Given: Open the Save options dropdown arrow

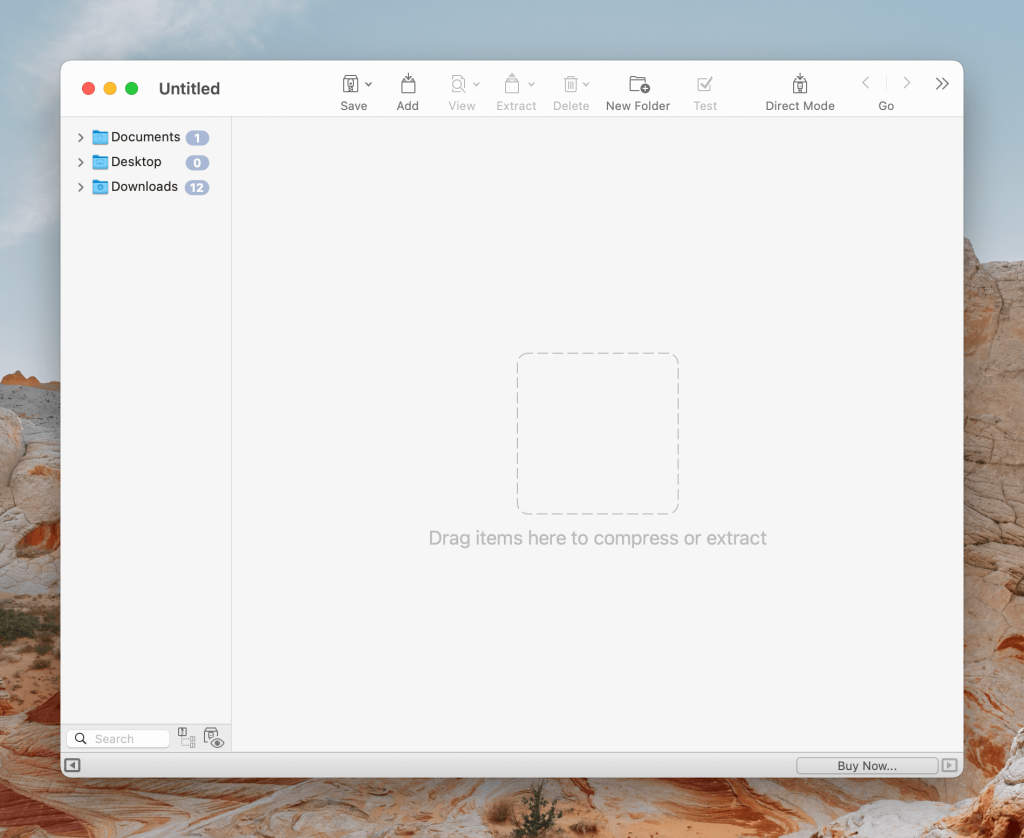Looking at the screenshot, I should [366, 83].
